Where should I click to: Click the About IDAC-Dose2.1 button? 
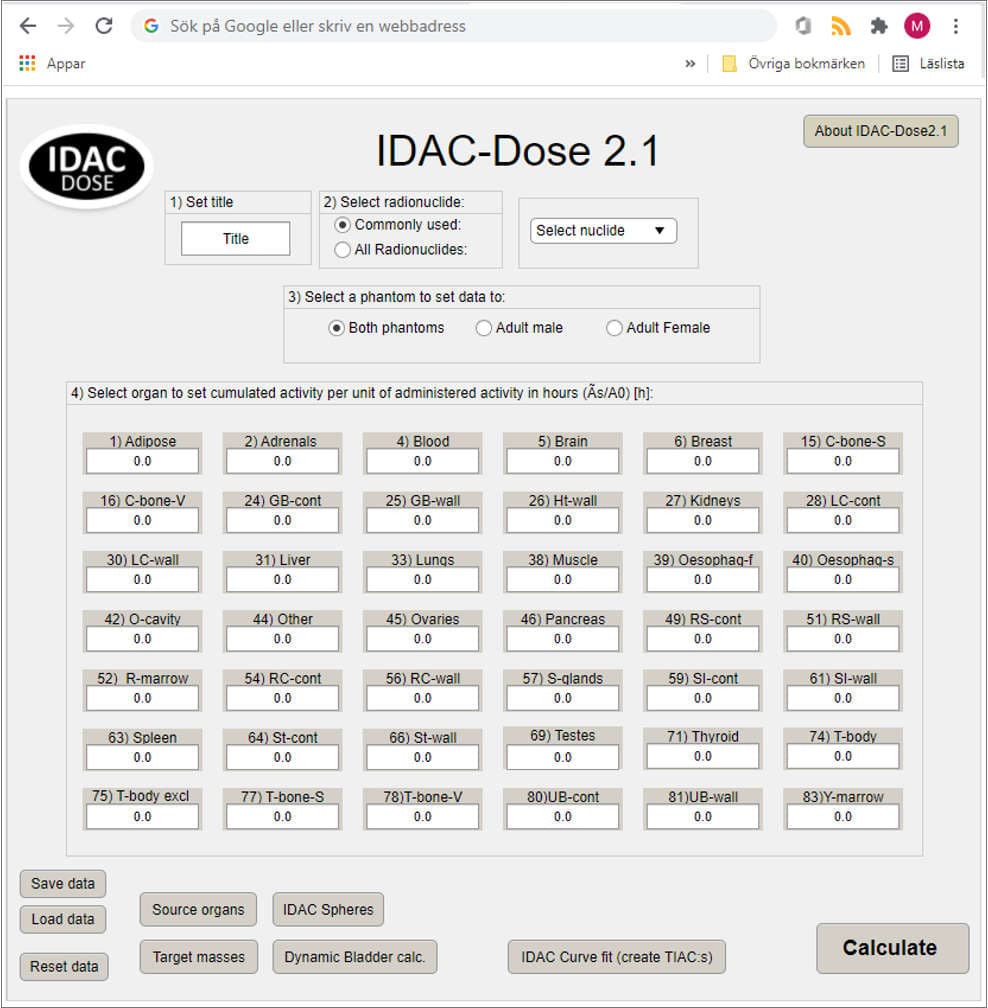coord(880,131)
